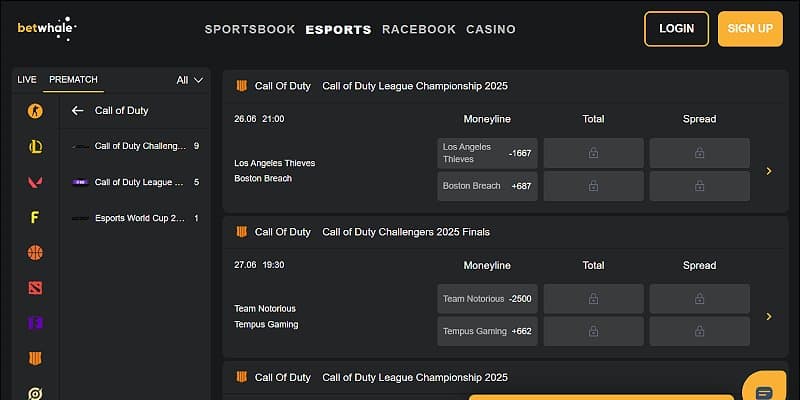Screen dimensions: 800x400
Task: Open the All filter dropdown
Action: (189, 80)
